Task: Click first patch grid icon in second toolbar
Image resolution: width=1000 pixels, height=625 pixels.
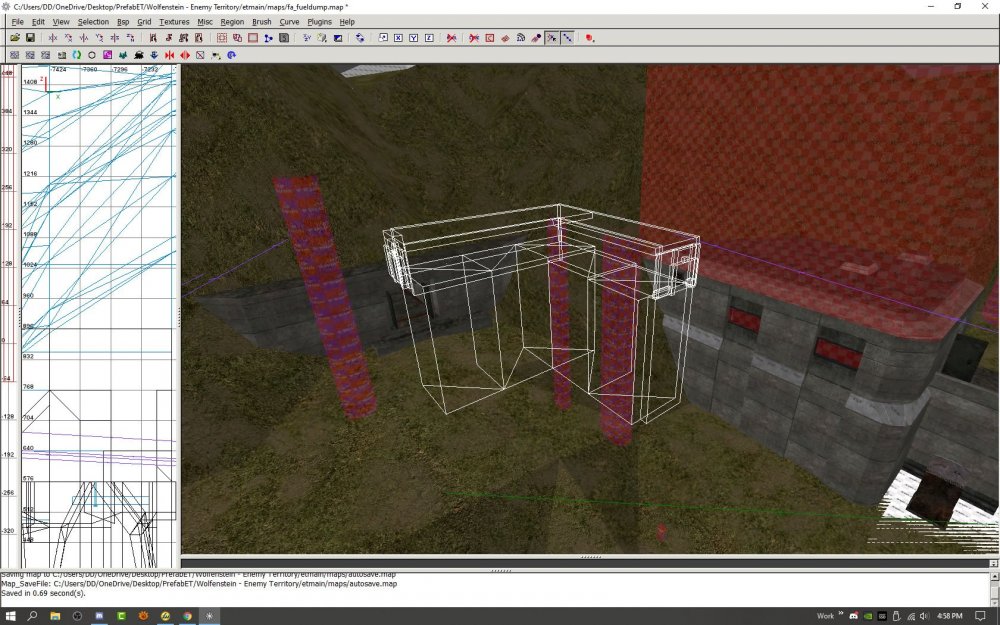Action: (x=15, y=55)
